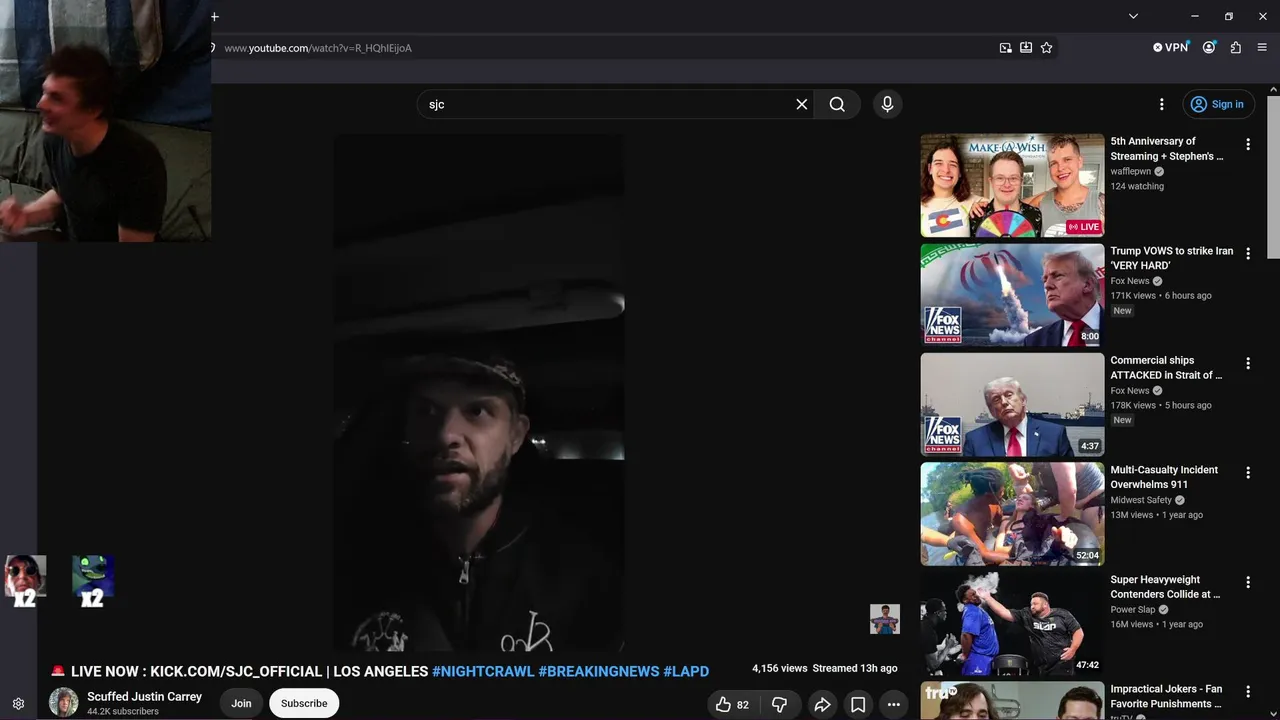The height and width of the screenshot is (720, 1280).
Task: Open the settings gear at bottom-left
Action: pos(18,704)
